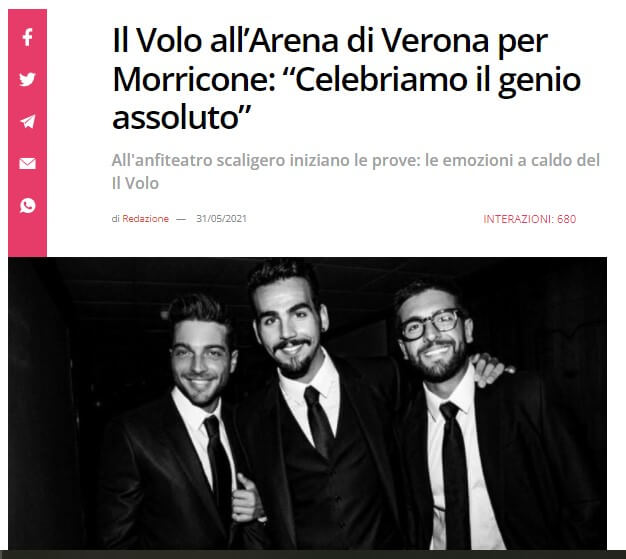The height and width of the screenshot is (559, 626).
Task: Open the black-and-white trio photo
Action: tap(307, 403)
